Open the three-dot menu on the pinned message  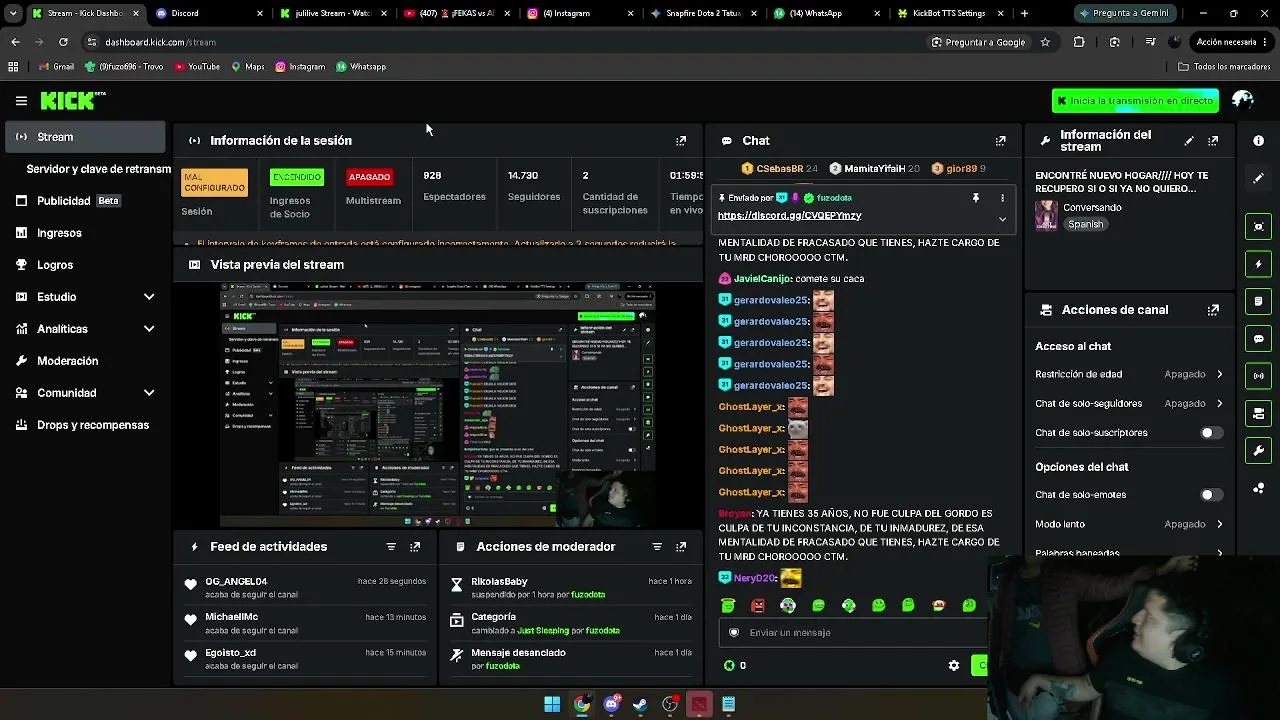click(x=1002, y=198)
